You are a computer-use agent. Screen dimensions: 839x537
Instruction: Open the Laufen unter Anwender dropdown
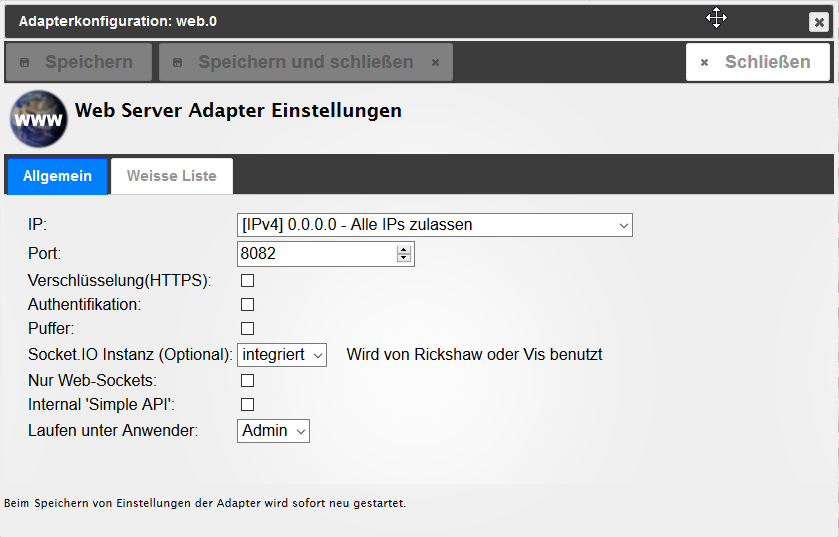[273, 431]
